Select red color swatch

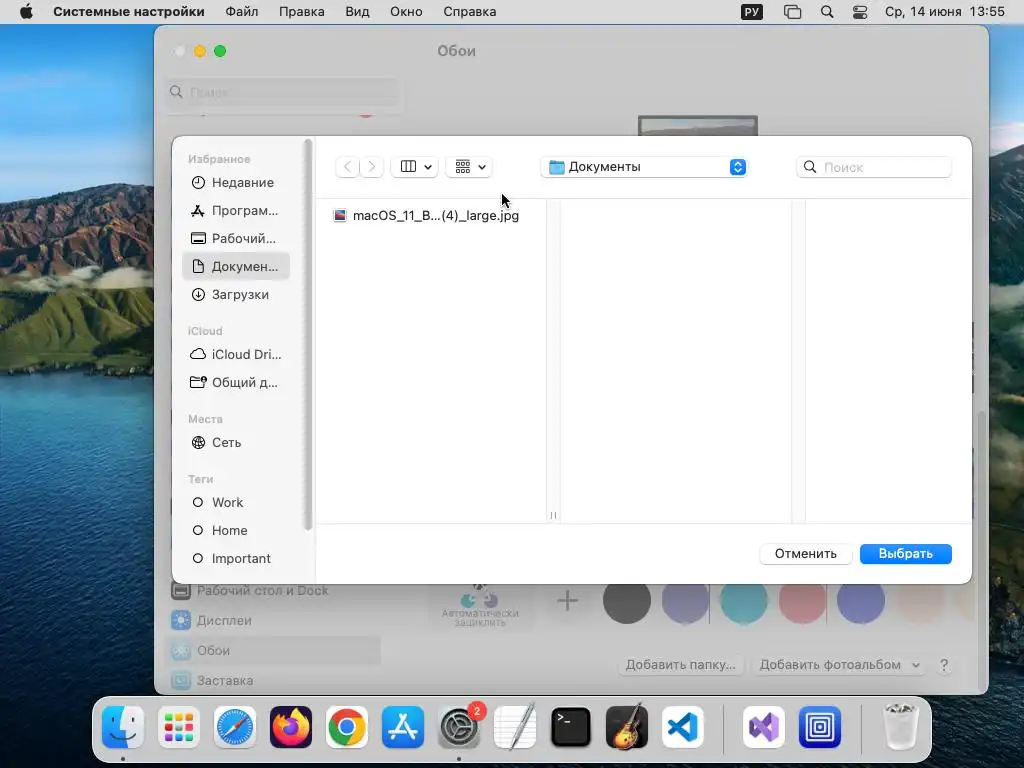[x=802, y=601]
